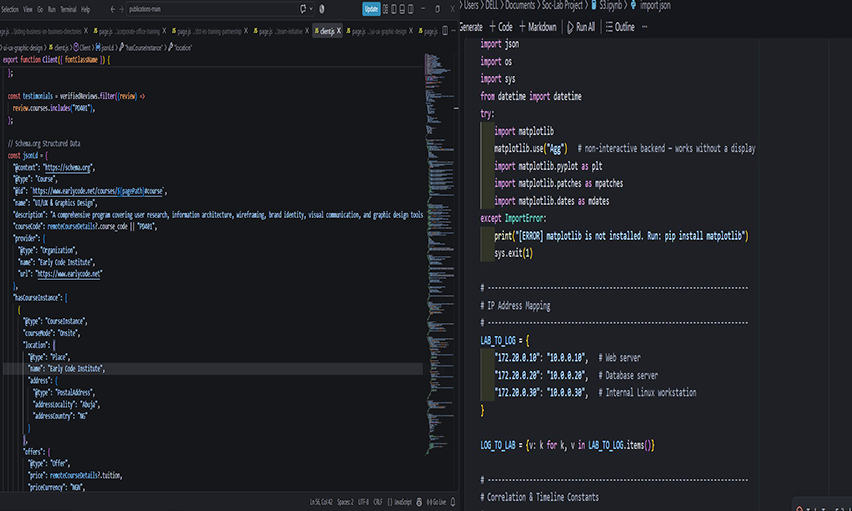
Task: Open the https://schema.org link in the code
Action: (68, 167)
